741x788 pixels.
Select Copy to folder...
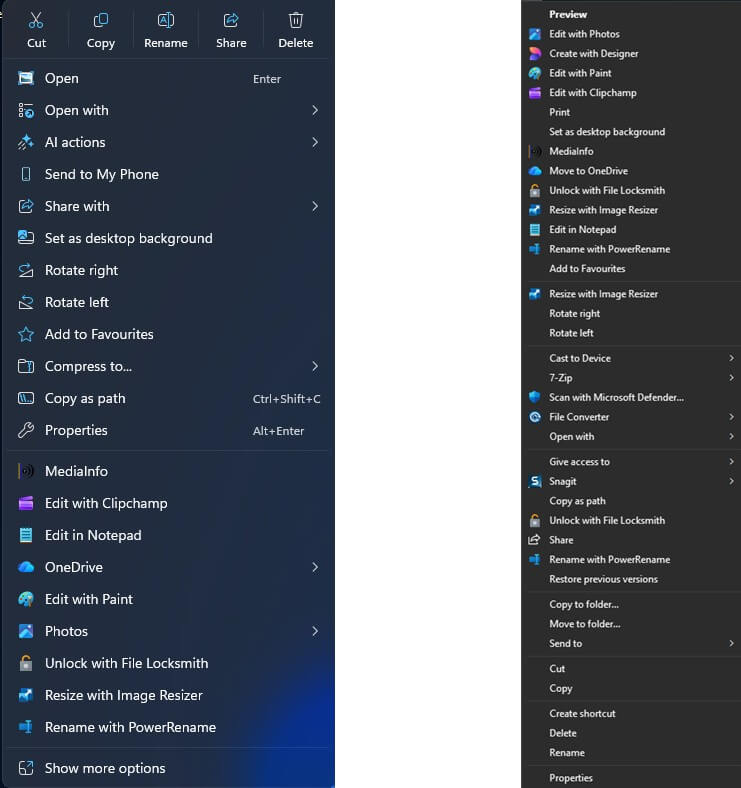click(584, 604)
